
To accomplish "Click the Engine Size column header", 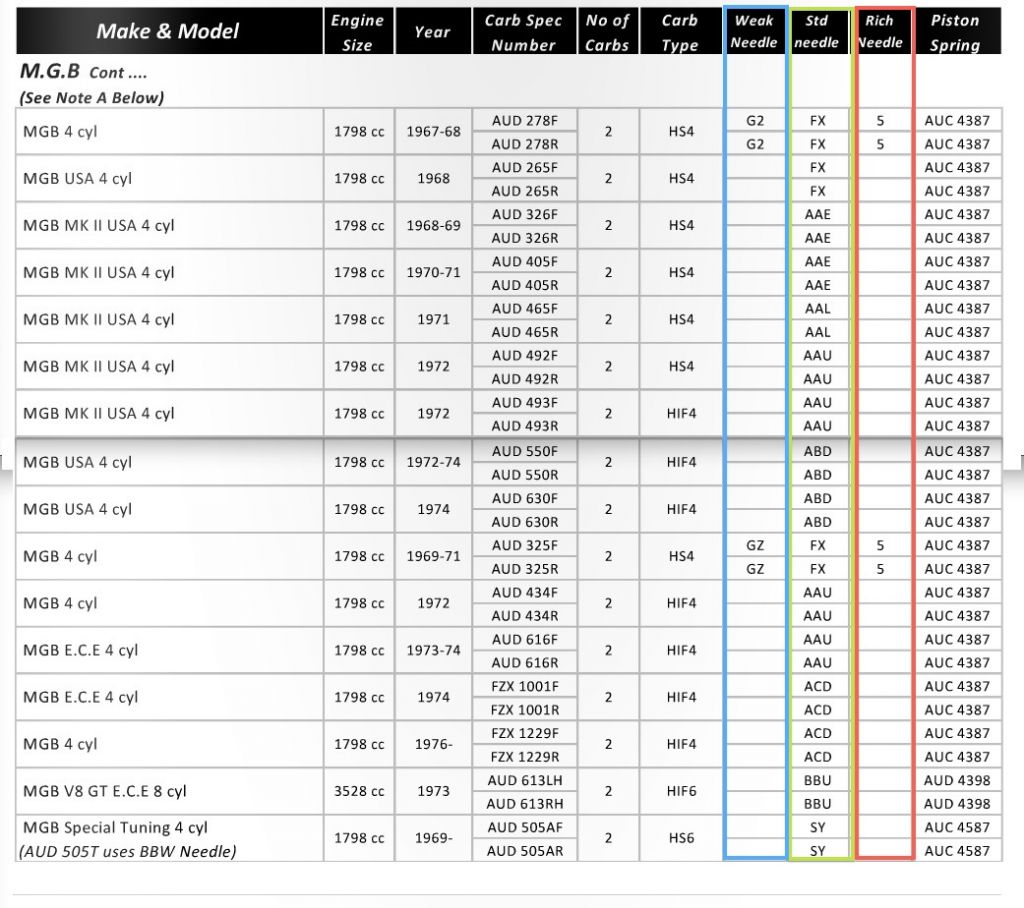I will (359, 31).
